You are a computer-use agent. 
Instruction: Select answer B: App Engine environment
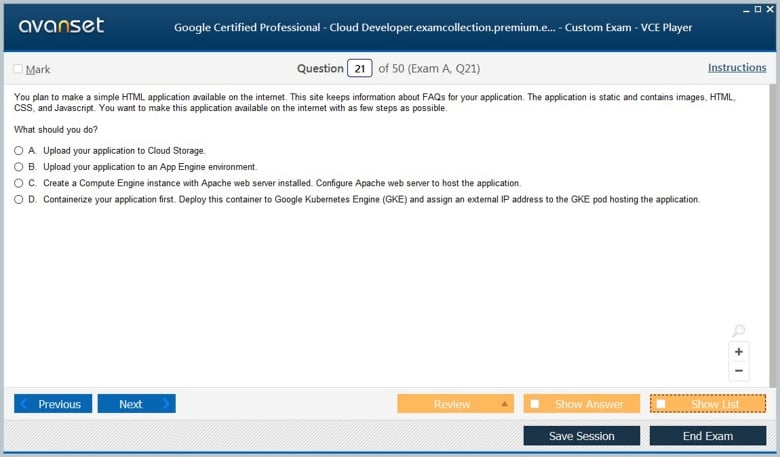coord(19,167)
